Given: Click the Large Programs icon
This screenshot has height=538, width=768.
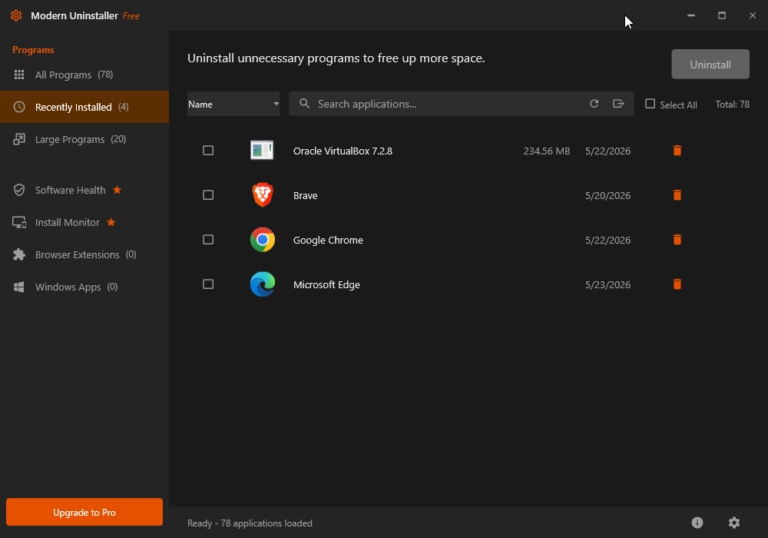Looking at the screenshot, I should click(x=19, y=139).
